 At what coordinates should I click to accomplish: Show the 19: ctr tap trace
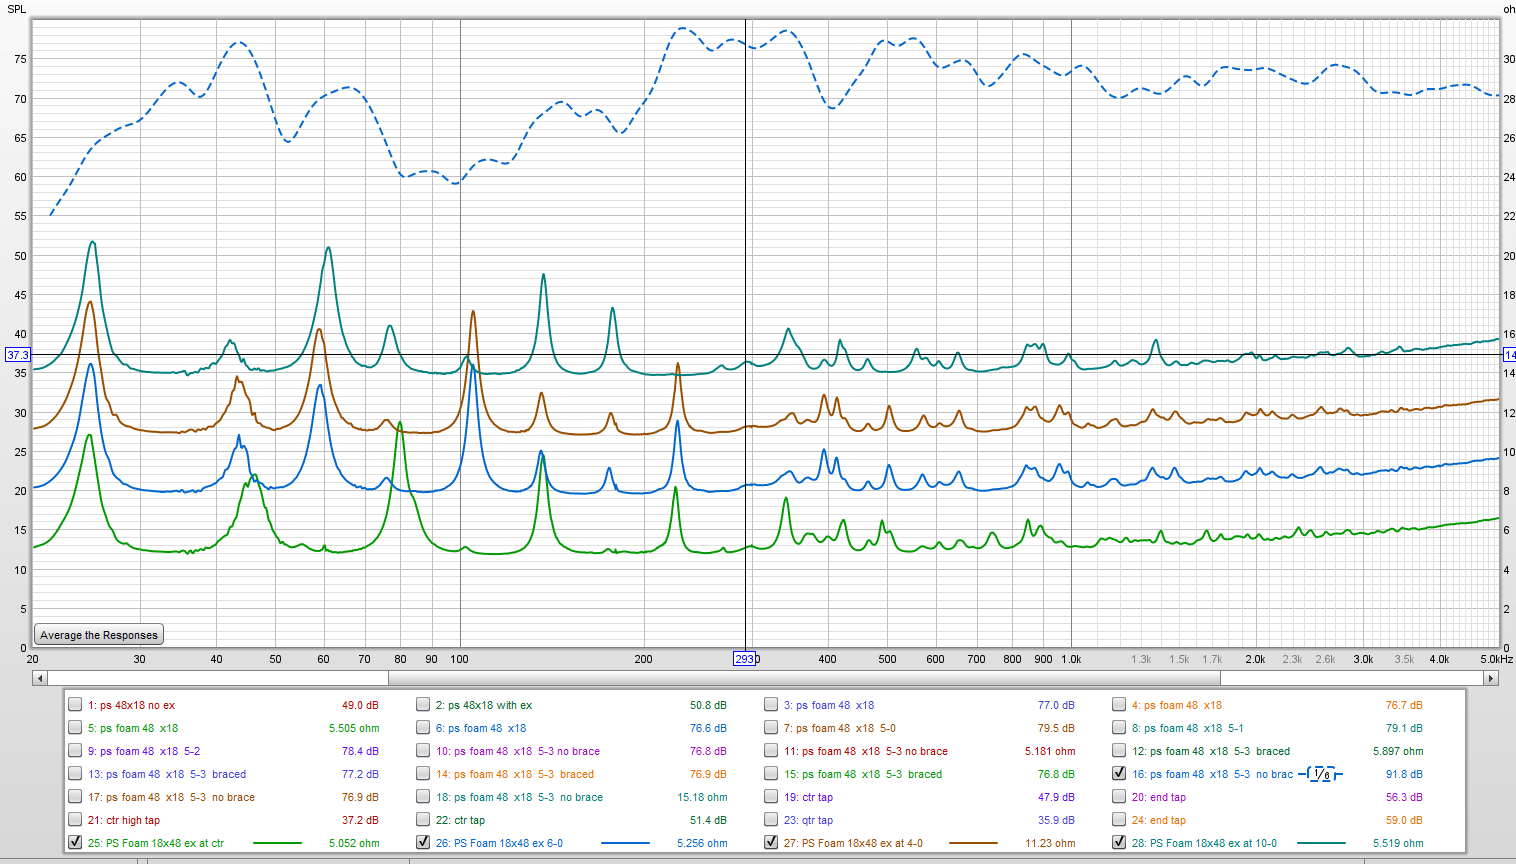point(771,796)
